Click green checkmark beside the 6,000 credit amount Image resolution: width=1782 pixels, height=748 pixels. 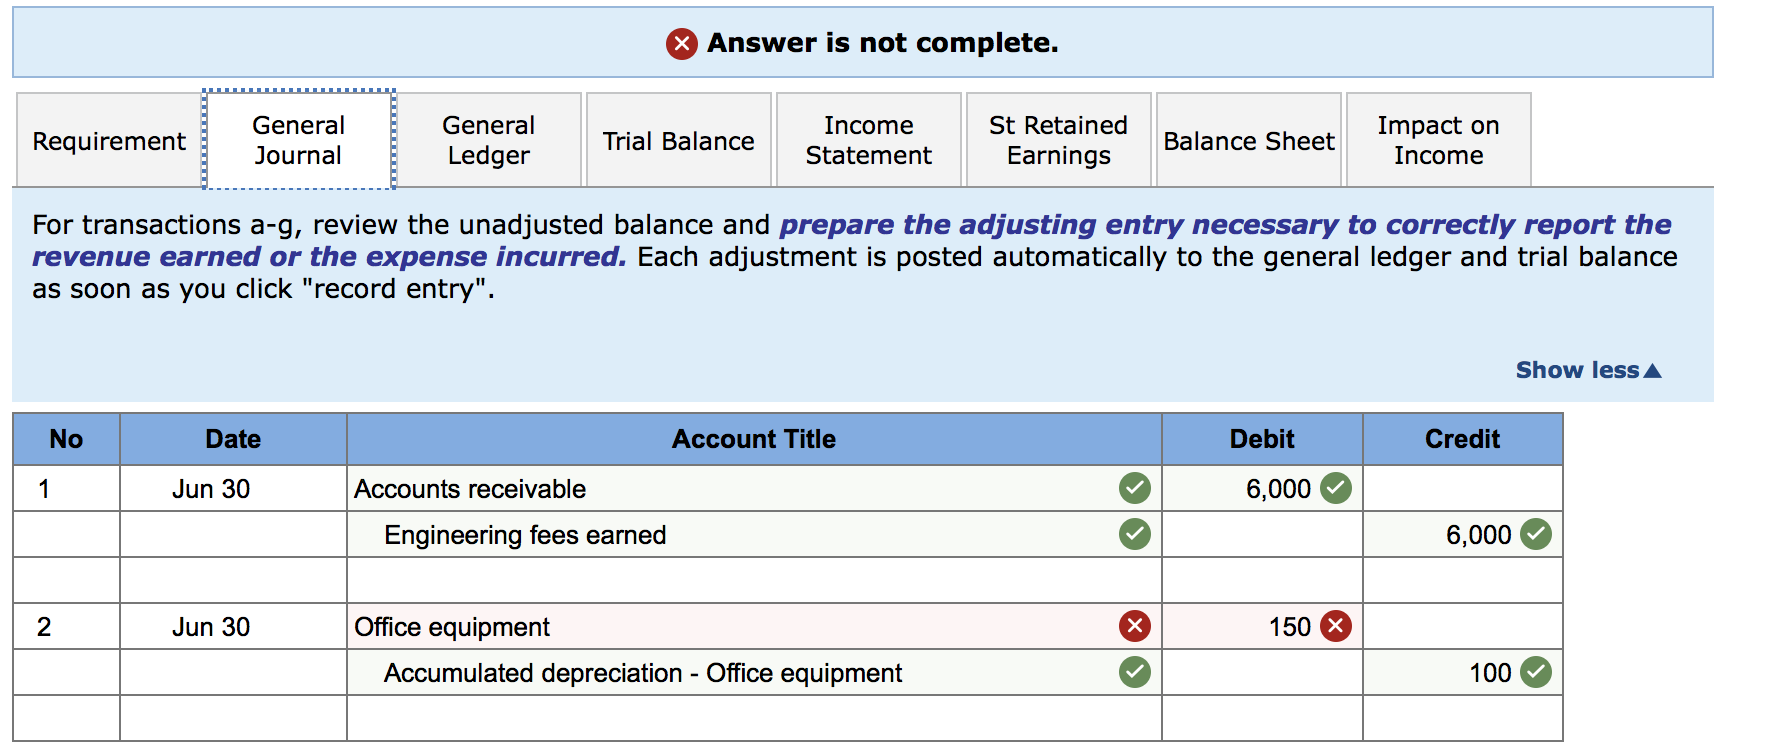[1535, 534]
